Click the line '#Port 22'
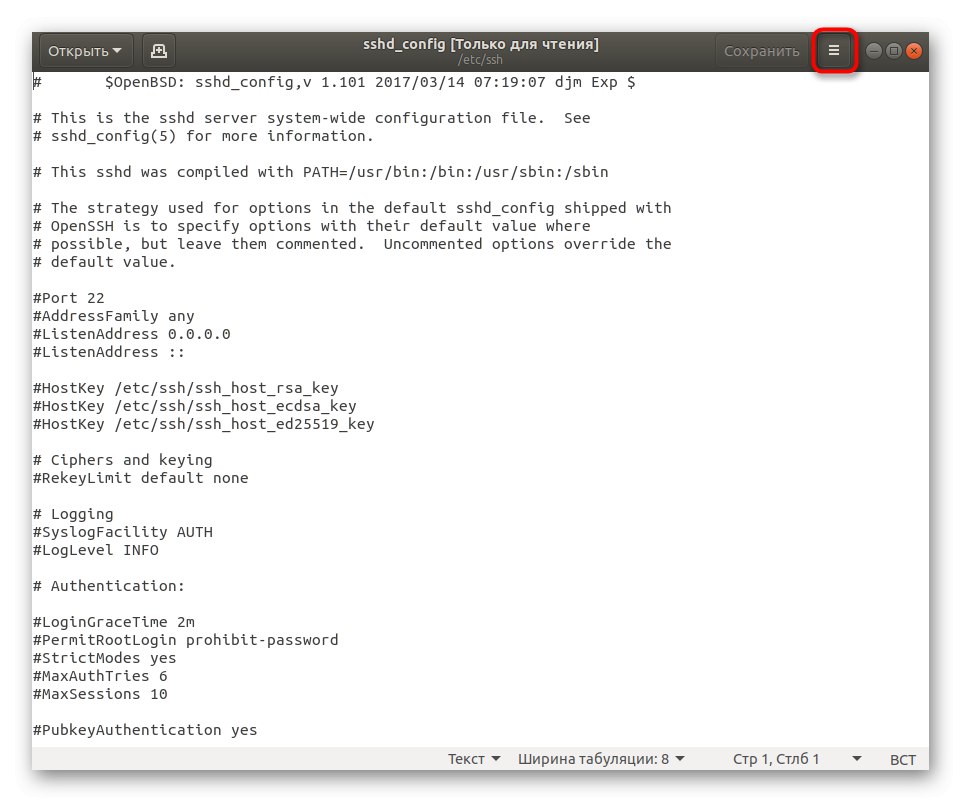This screenshot has width=961, height=802. [x=69, y=298]
